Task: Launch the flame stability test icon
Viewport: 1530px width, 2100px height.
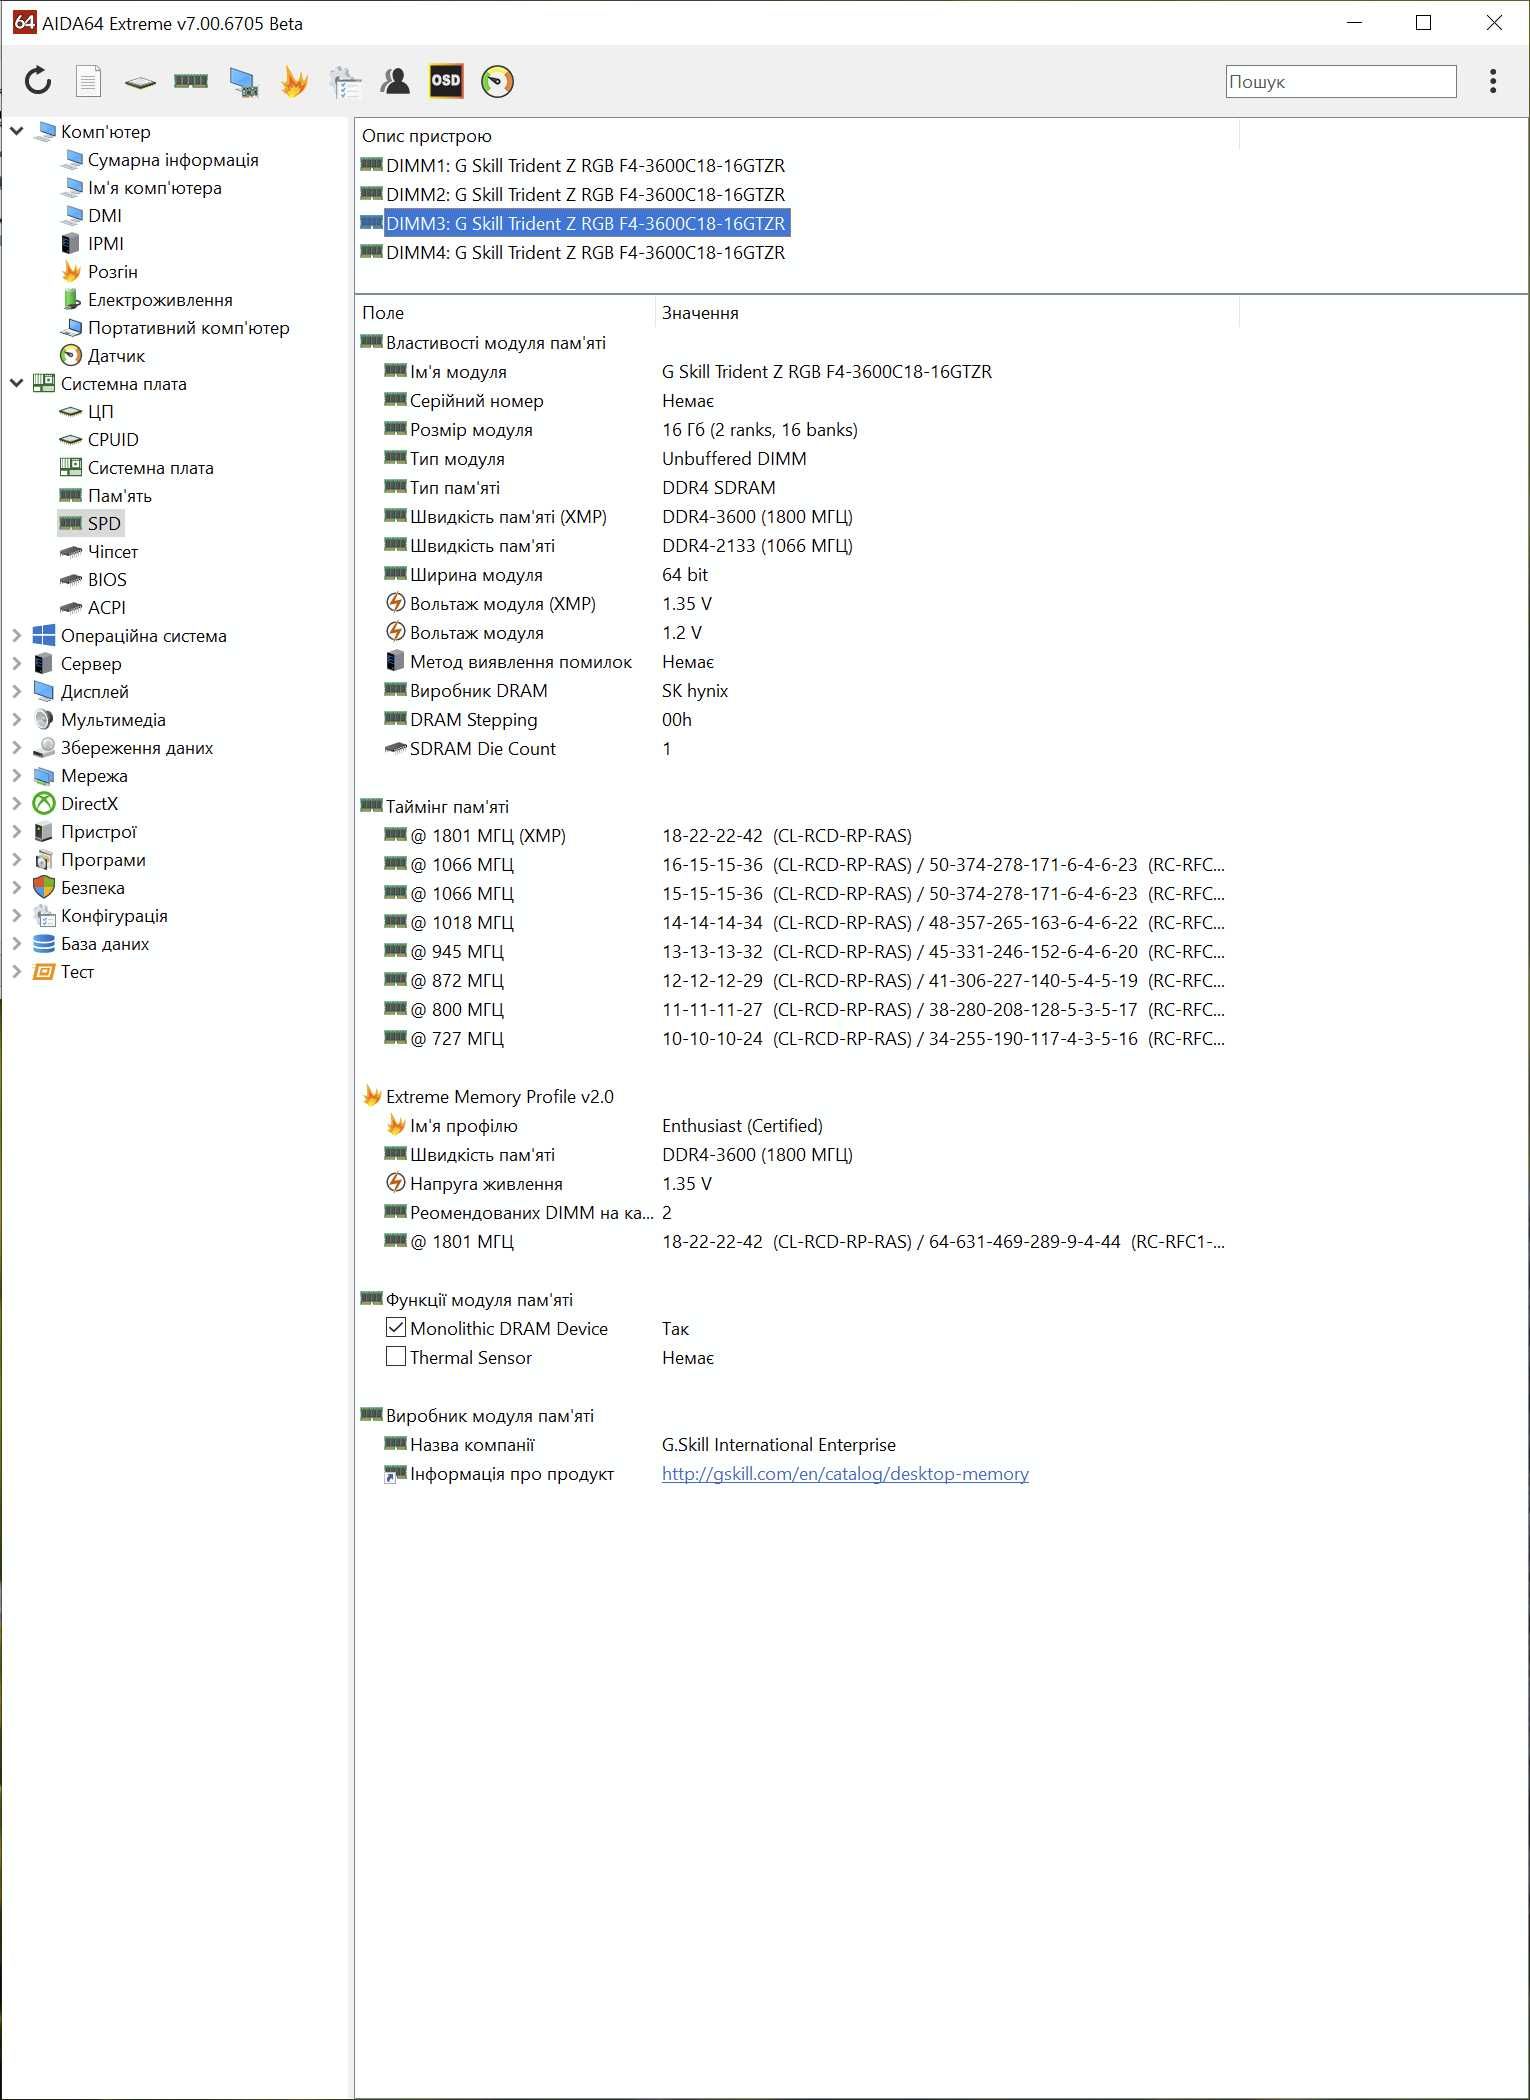Action: [294, 81]
